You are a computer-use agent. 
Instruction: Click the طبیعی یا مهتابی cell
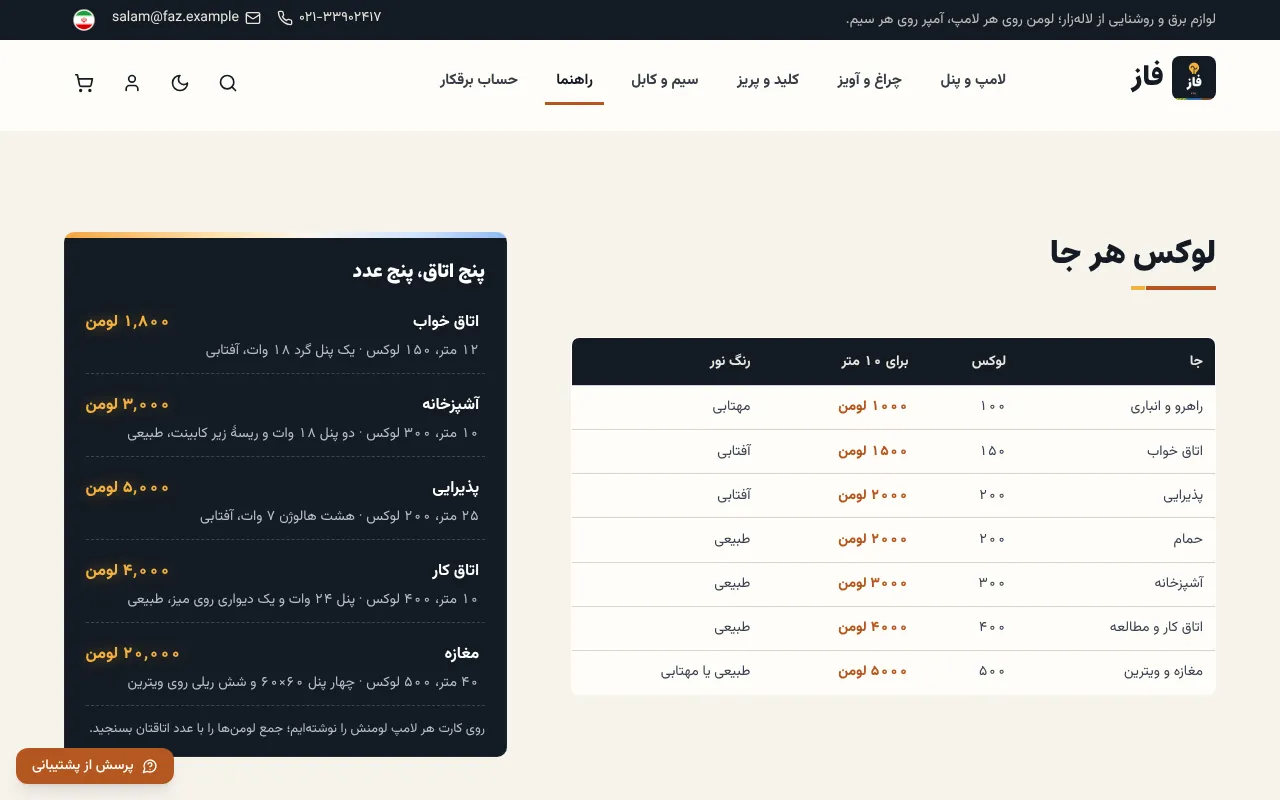[706, 672]
